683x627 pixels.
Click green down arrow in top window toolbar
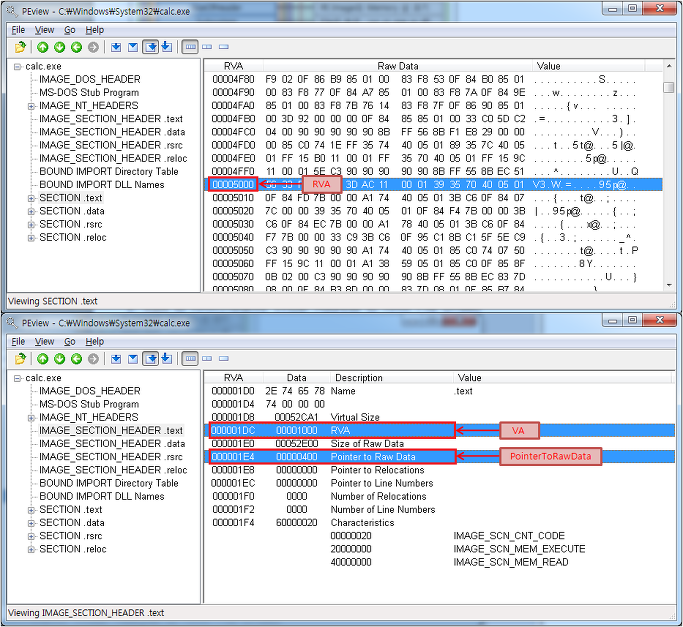[x=60, y=47]
